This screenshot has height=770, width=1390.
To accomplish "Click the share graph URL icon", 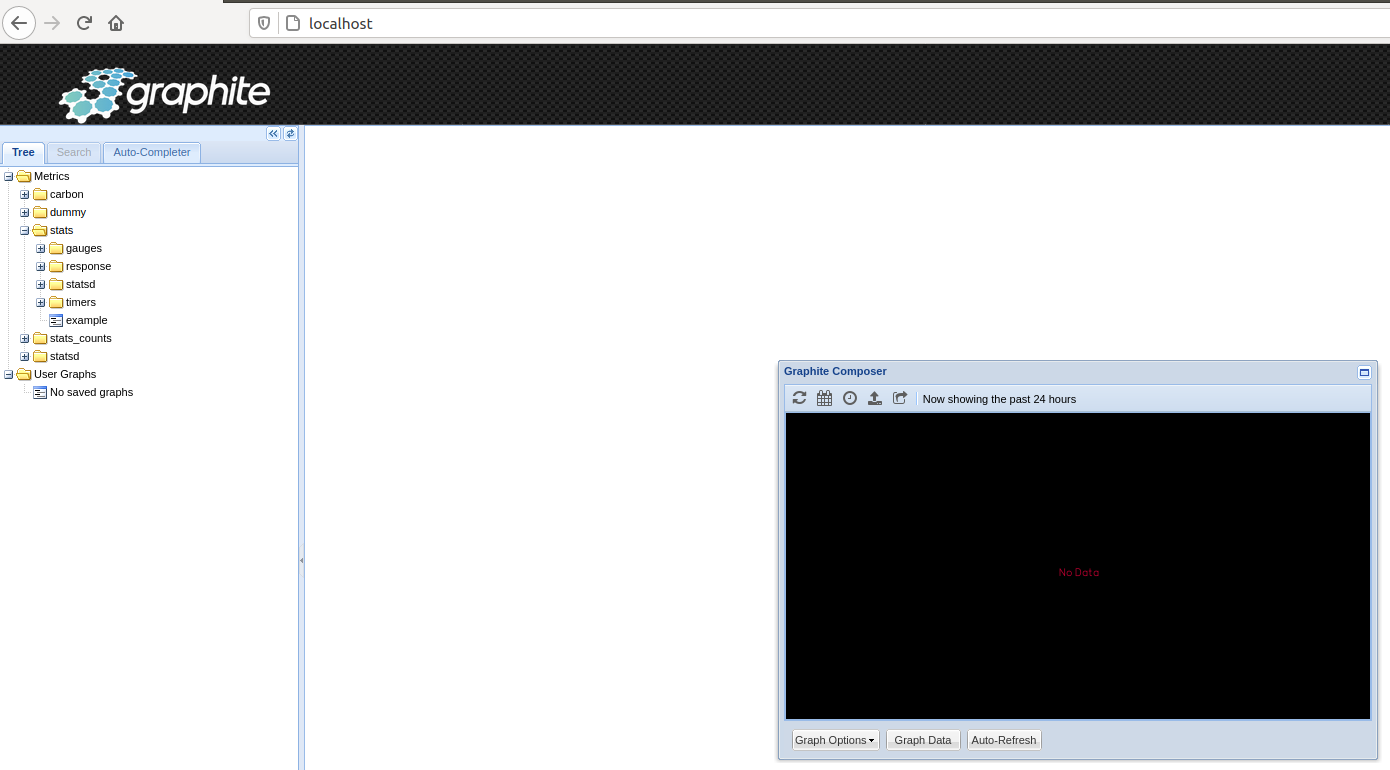I will (x=900, y=398).
